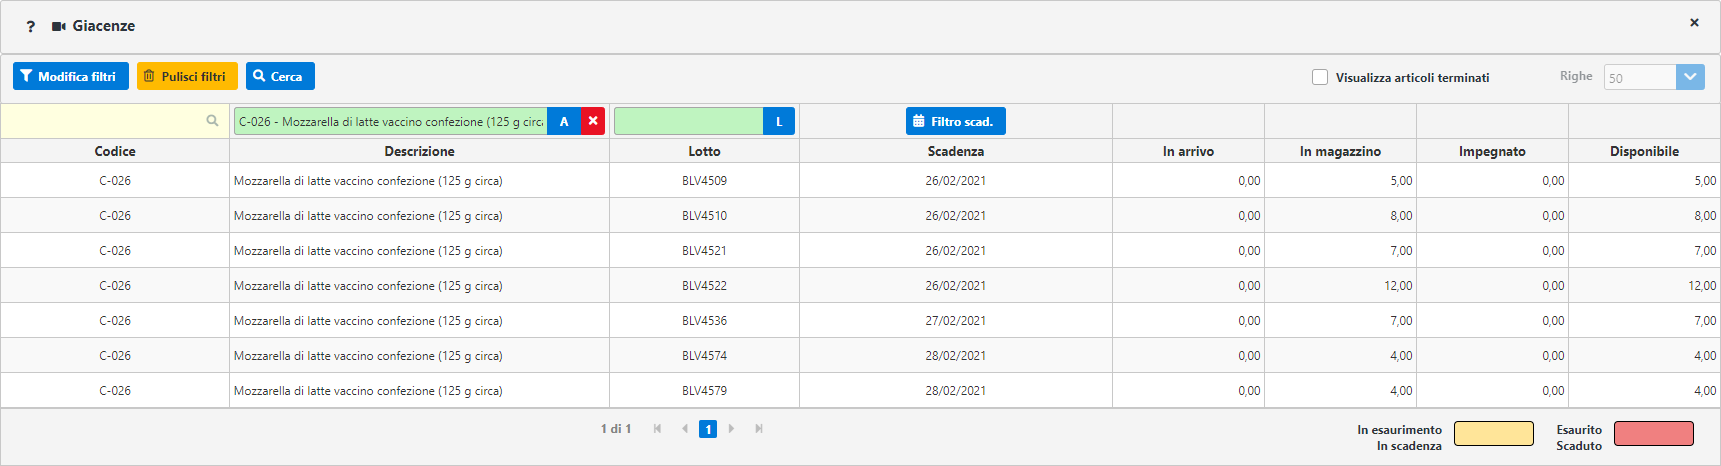This screenshot has width=1721, height=466.
Task: Go to the first page arrow
Action: 657,429
